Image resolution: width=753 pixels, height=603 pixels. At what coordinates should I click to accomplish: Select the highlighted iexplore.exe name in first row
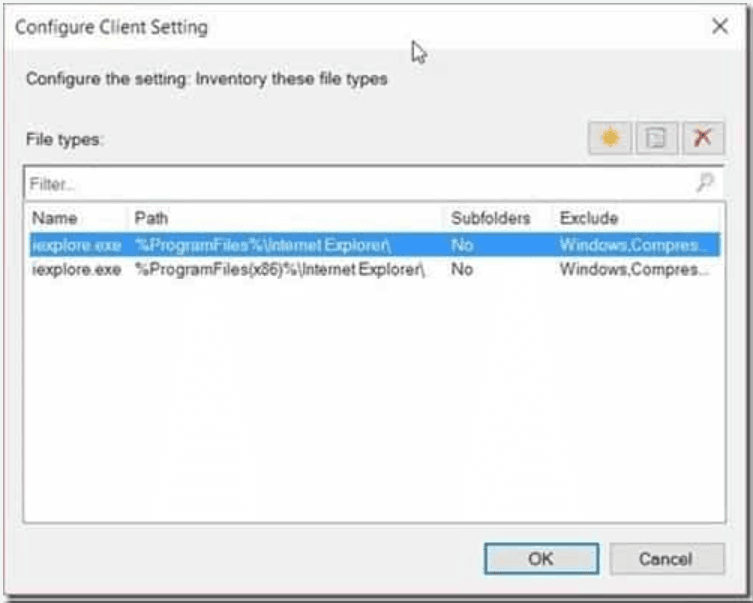(76, 245)
